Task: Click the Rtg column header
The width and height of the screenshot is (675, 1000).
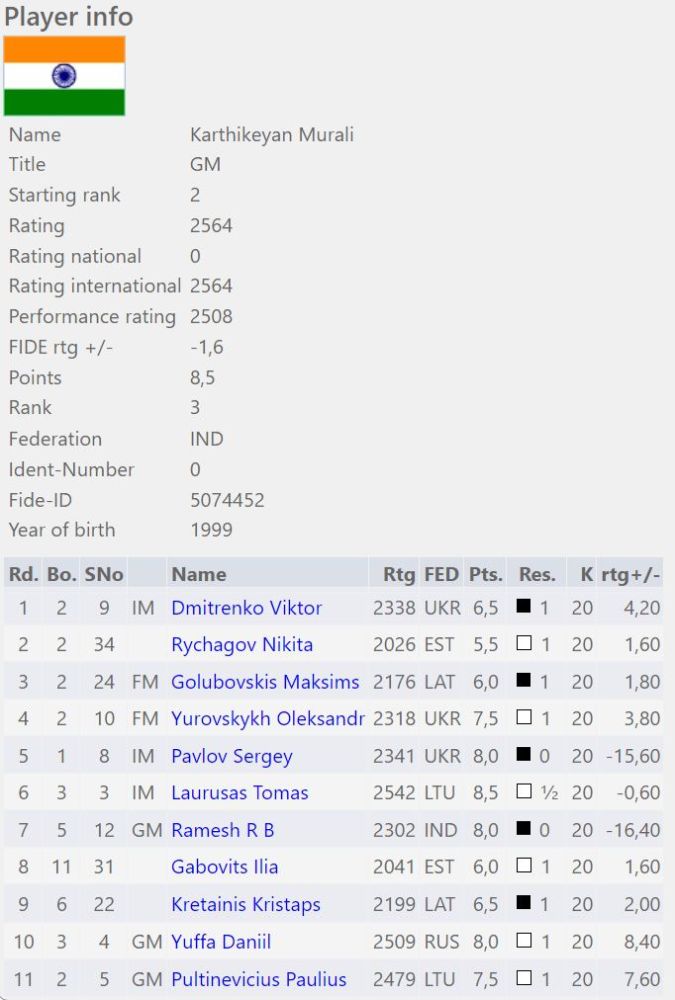Action: tap(399, 574)
